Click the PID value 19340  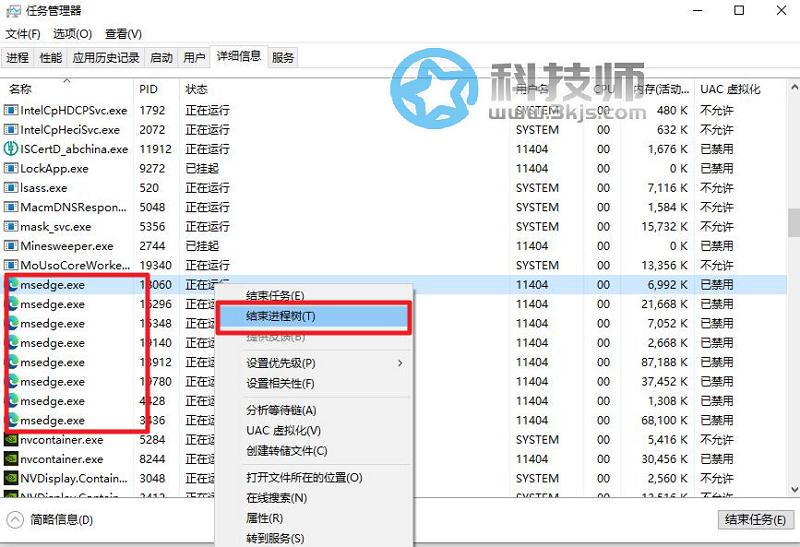156,265
